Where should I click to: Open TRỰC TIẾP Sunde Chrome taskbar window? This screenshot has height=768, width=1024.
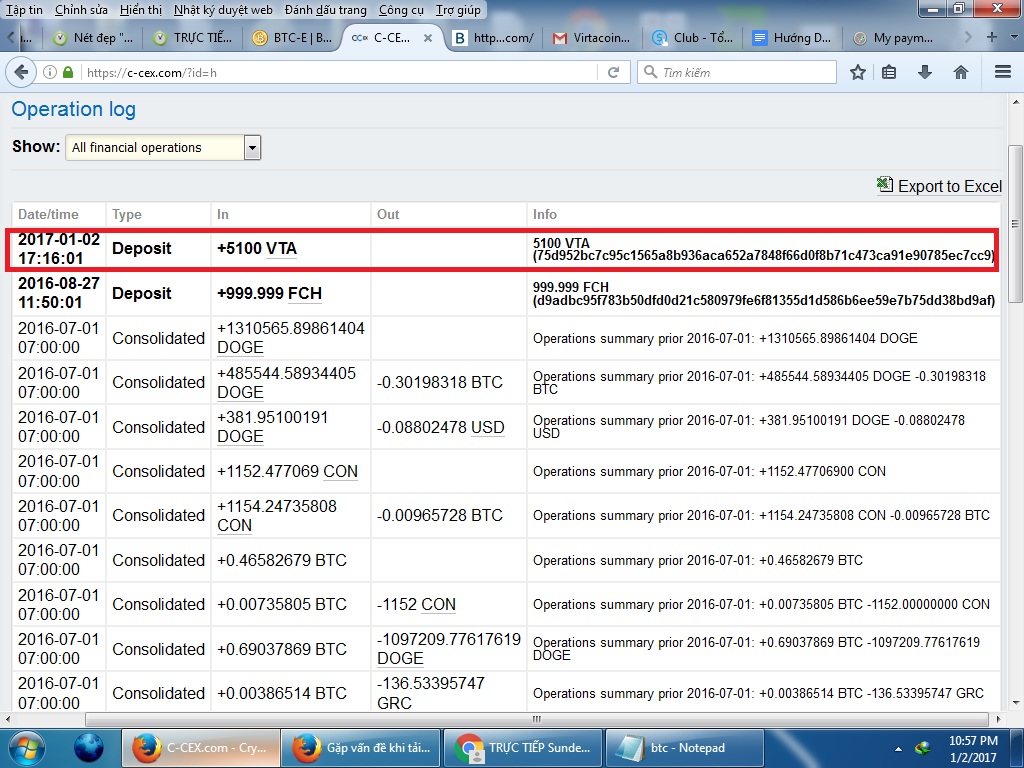523,748
